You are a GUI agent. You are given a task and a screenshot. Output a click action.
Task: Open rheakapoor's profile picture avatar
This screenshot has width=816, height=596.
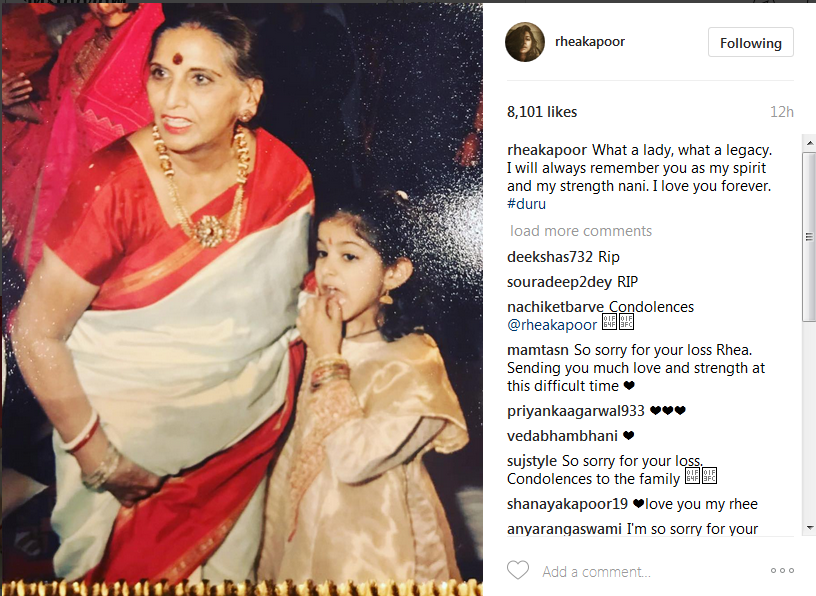pos(525,42)
